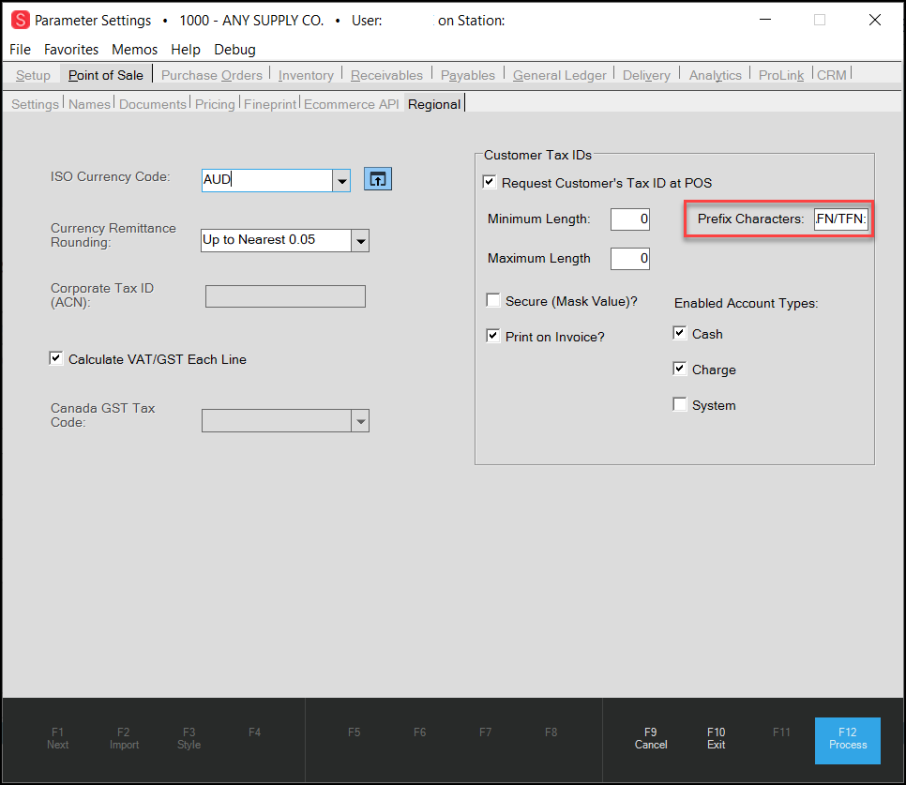Open the Memos menu

coord(135,50)
